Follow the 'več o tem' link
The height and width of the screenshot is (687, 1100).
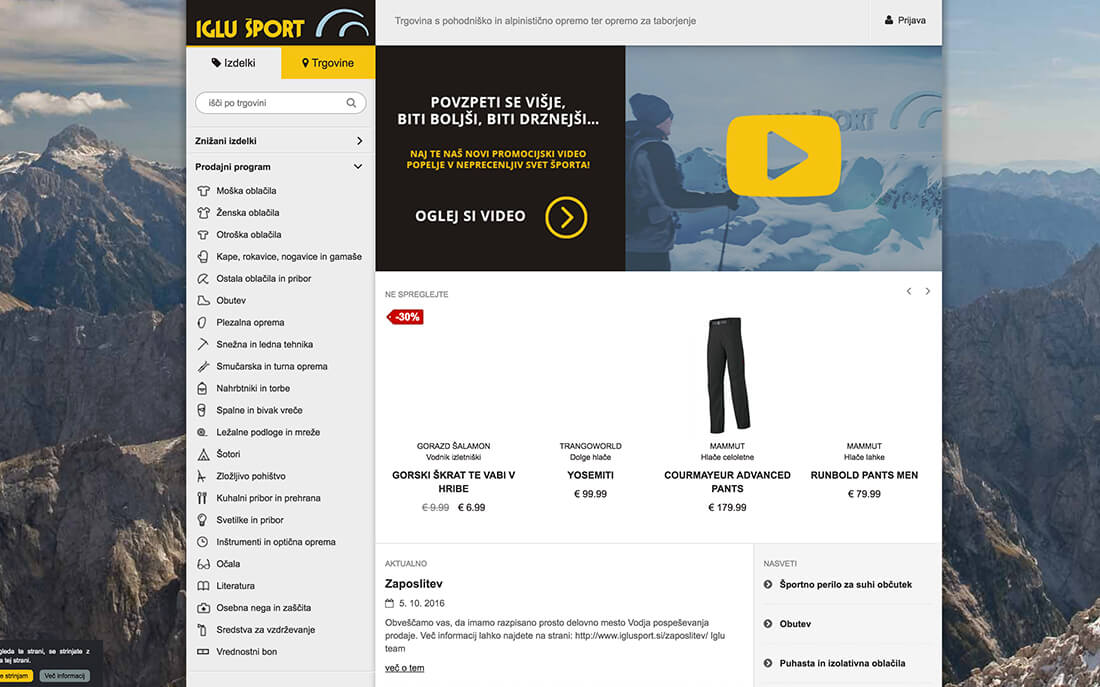click(x=404, y=668)
